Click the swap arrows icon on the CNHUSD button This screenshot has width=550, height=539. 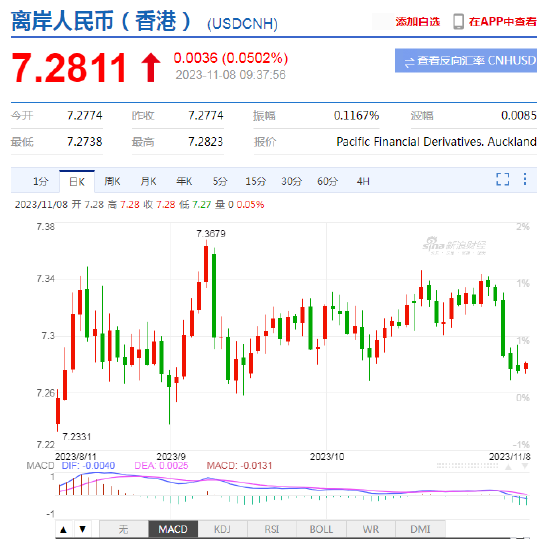tap(409, 62)
